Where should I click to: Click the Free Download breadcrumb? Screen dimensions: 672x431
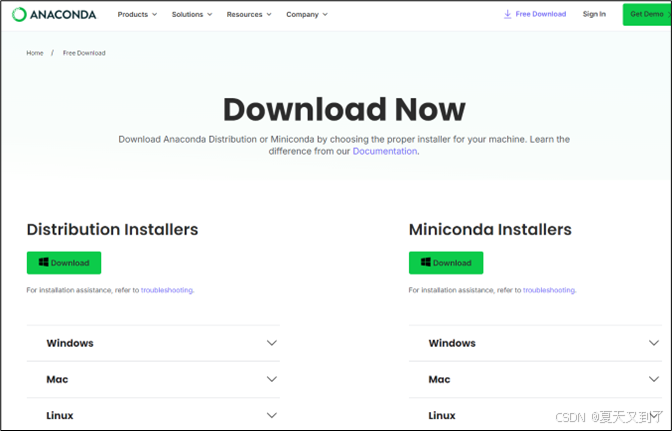(x=84, y=53)
